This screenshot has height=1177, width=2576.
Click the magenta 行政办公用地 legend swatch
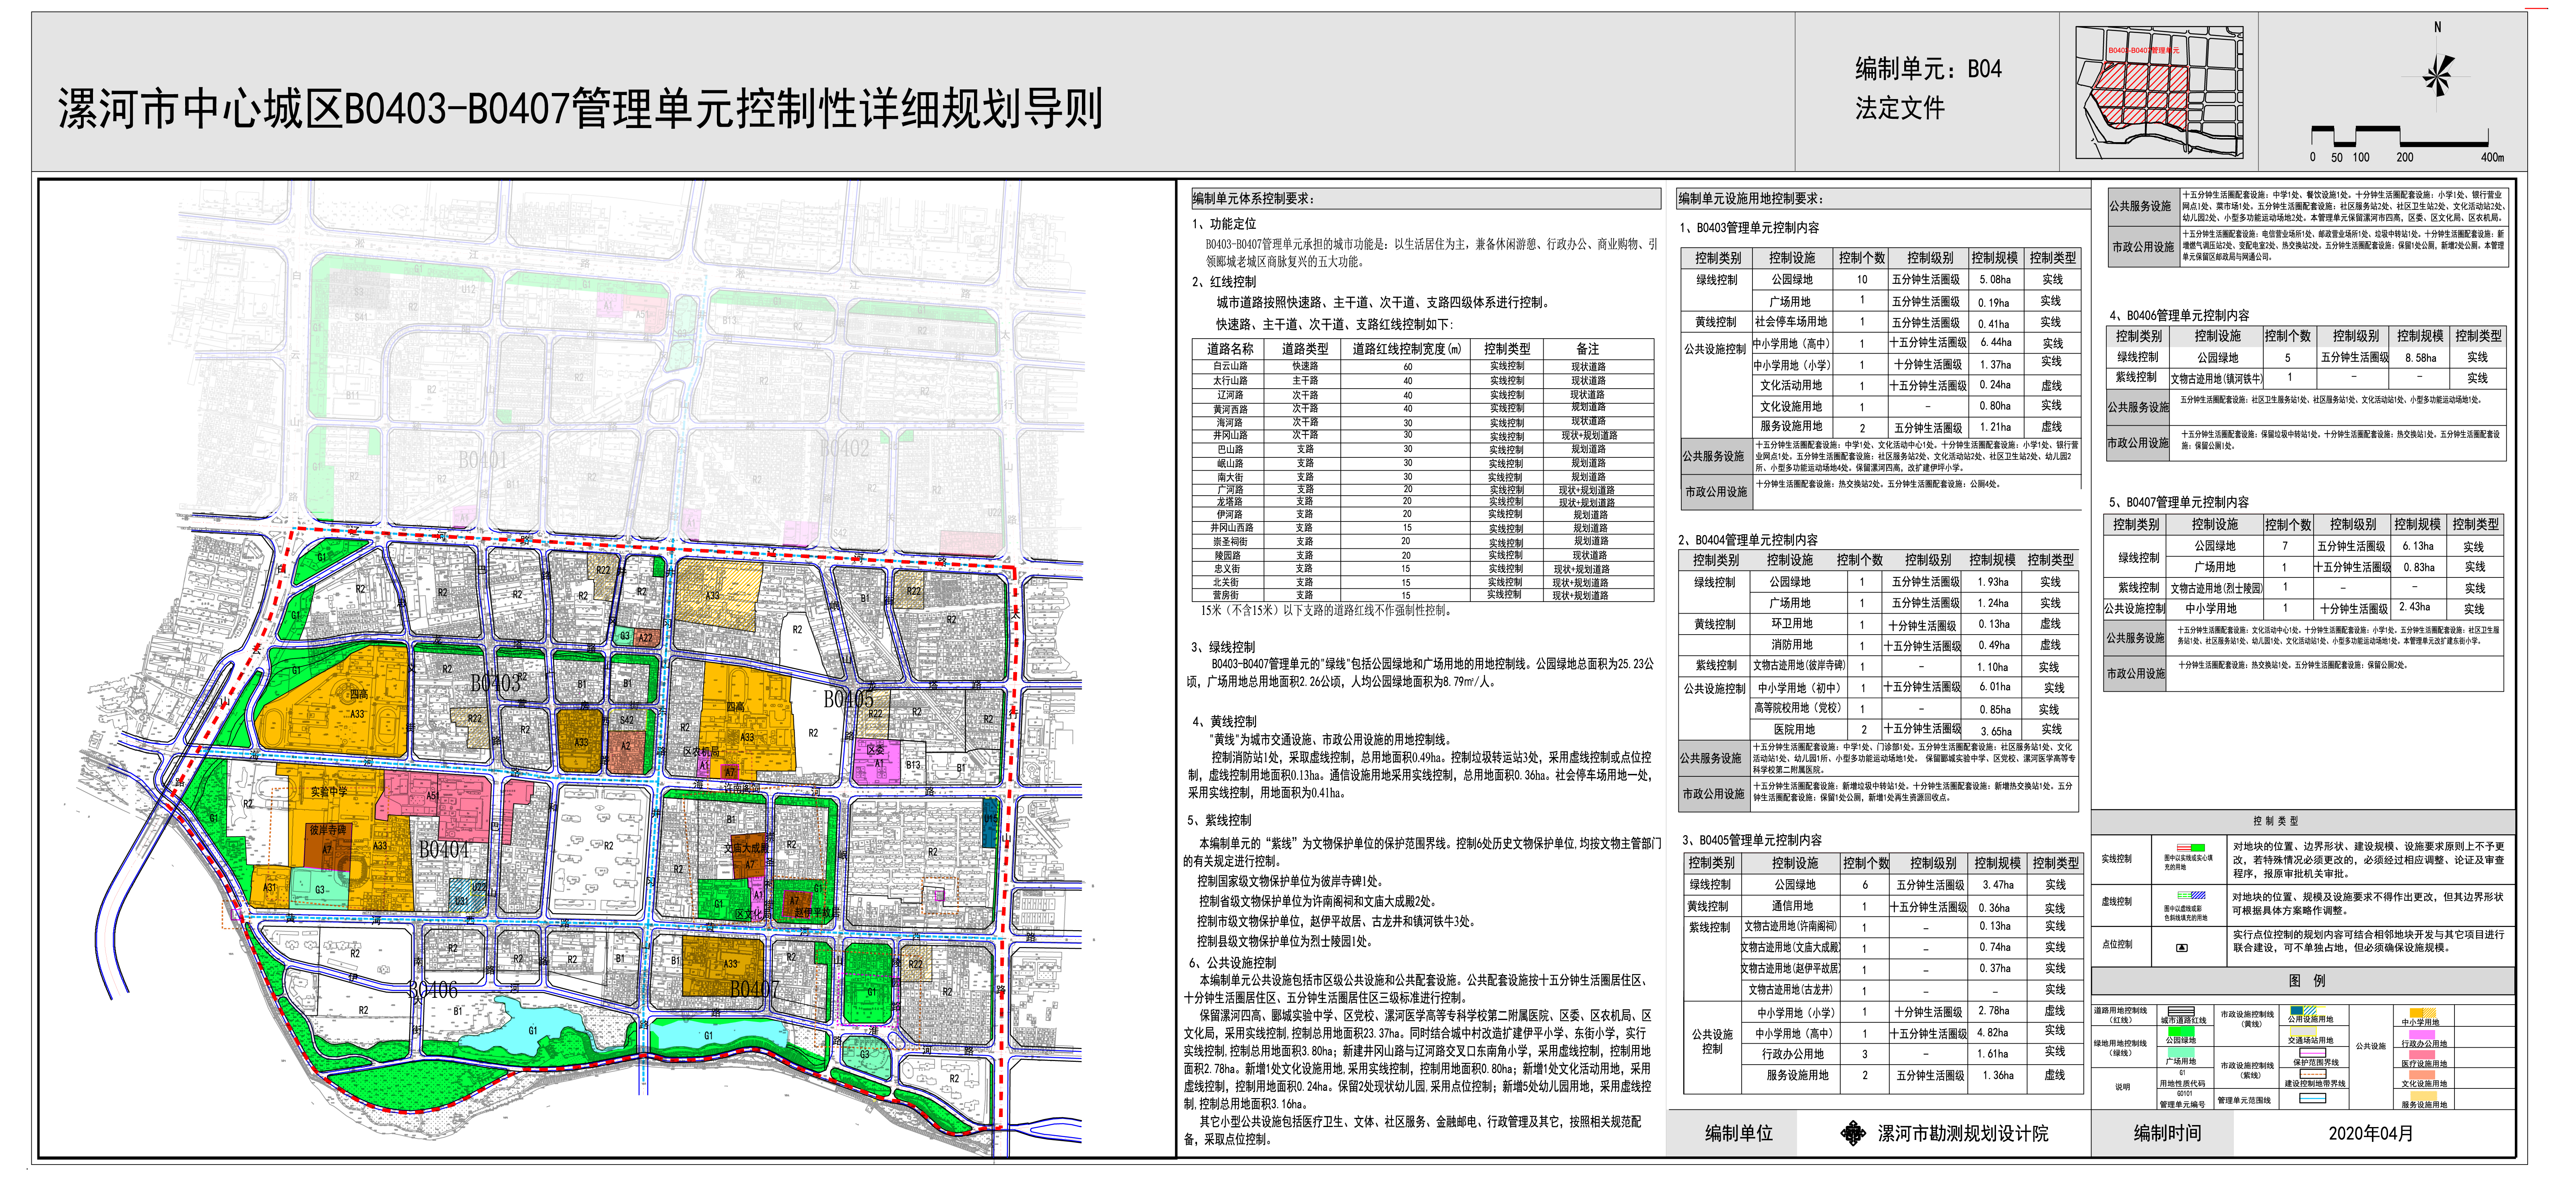point(2422,1035)
